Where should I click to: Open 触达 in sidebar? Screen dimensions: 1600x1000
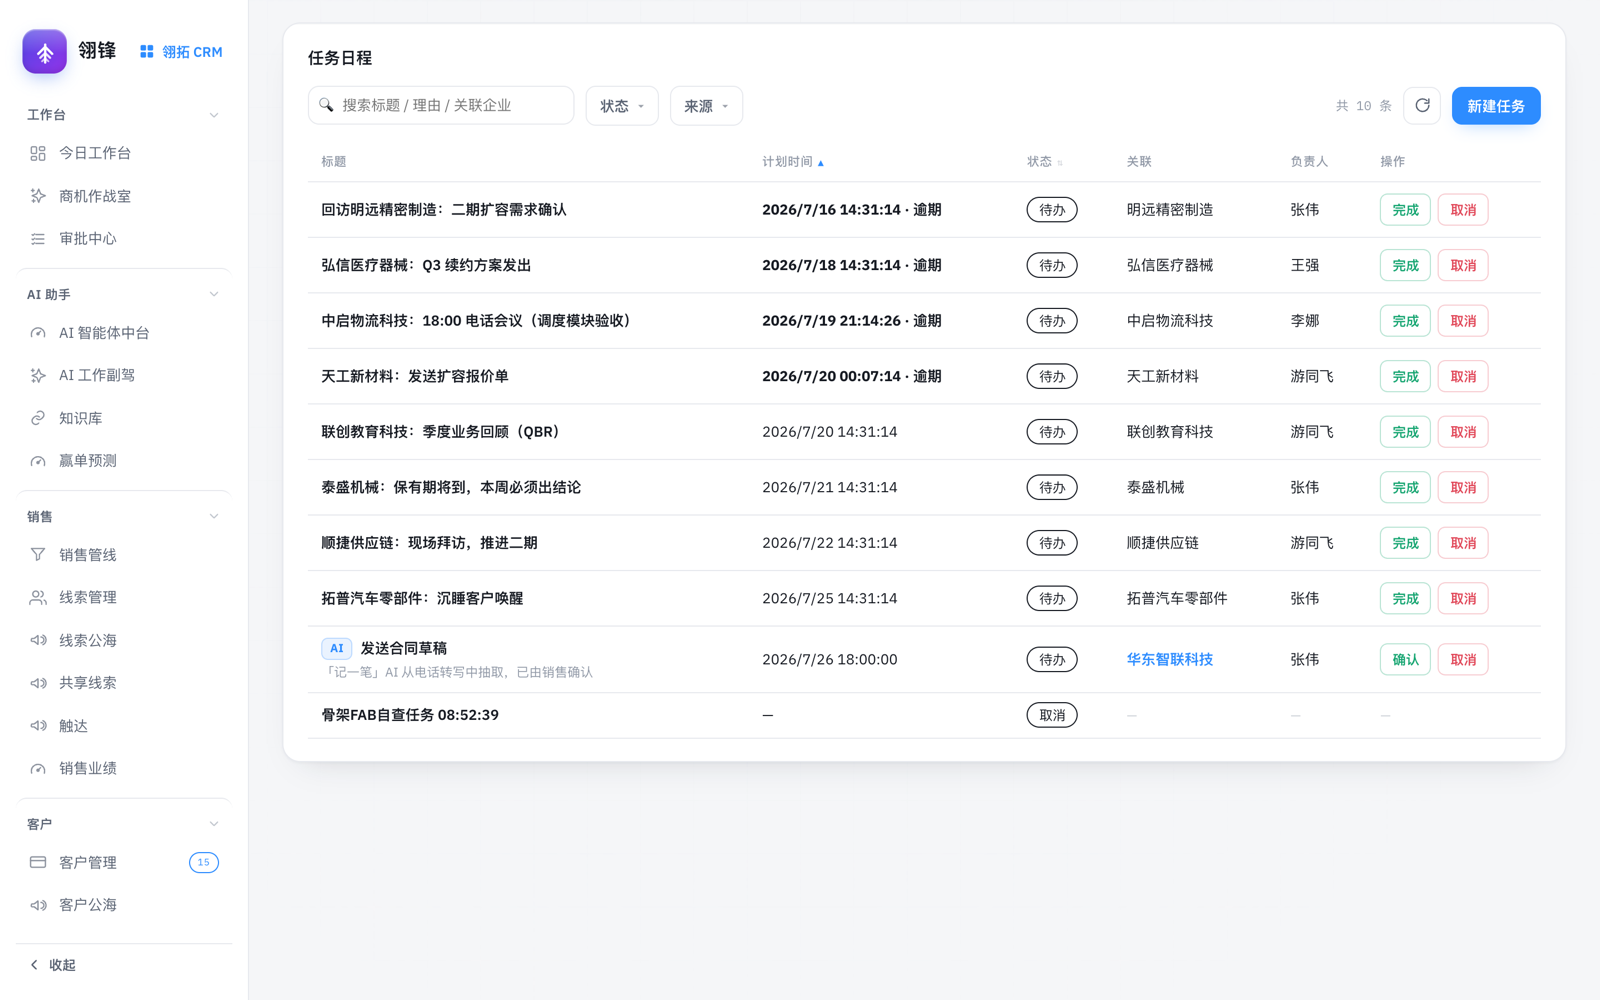124,726
